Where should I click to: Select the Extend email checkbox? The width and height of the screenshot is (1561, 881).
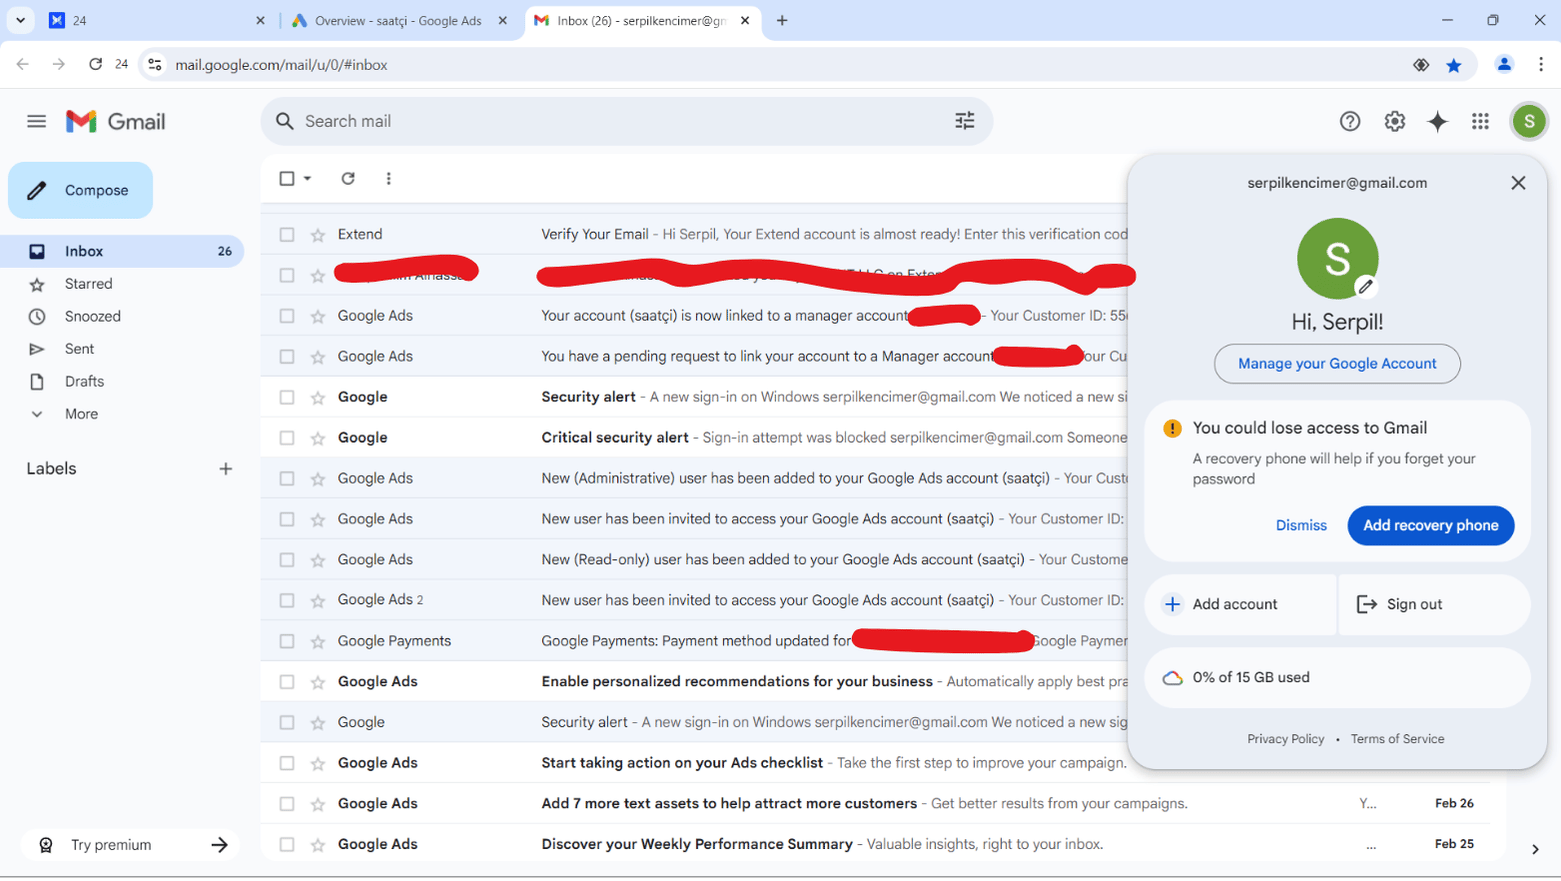coord(287,234)
